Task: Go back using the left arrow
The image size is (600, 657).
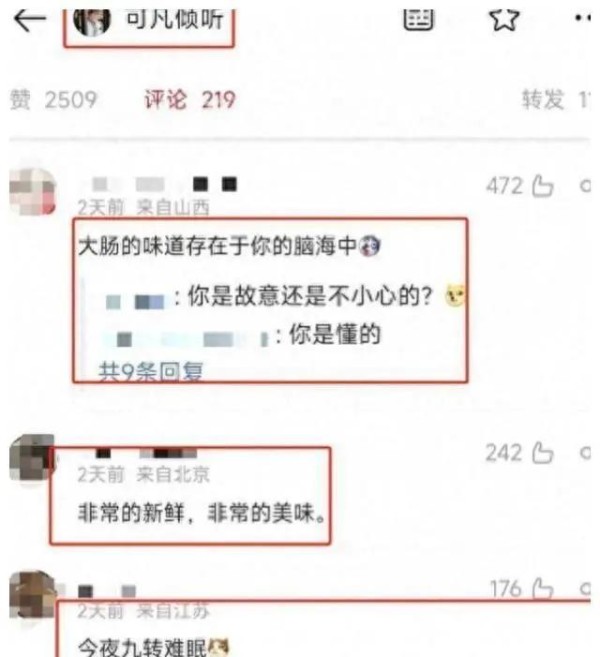Action: point(29,20)
